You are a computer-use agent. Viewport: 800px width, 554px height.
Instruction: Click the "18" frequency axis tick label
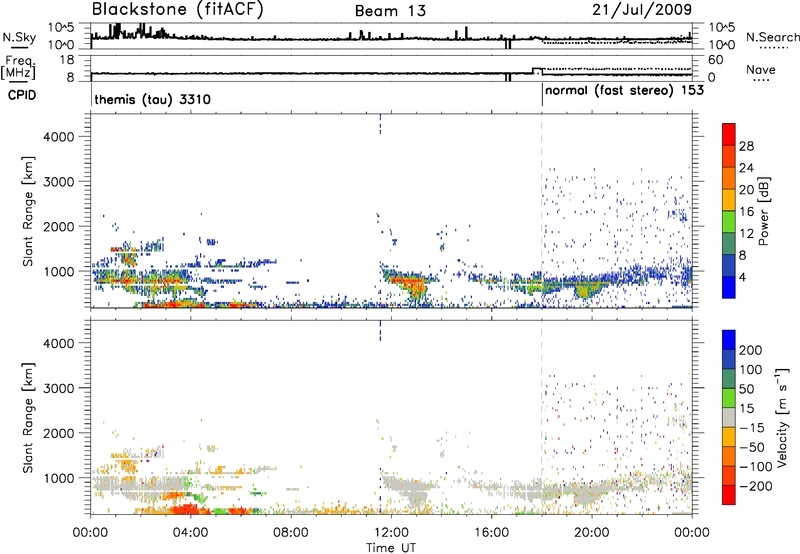tap(67, 60)
